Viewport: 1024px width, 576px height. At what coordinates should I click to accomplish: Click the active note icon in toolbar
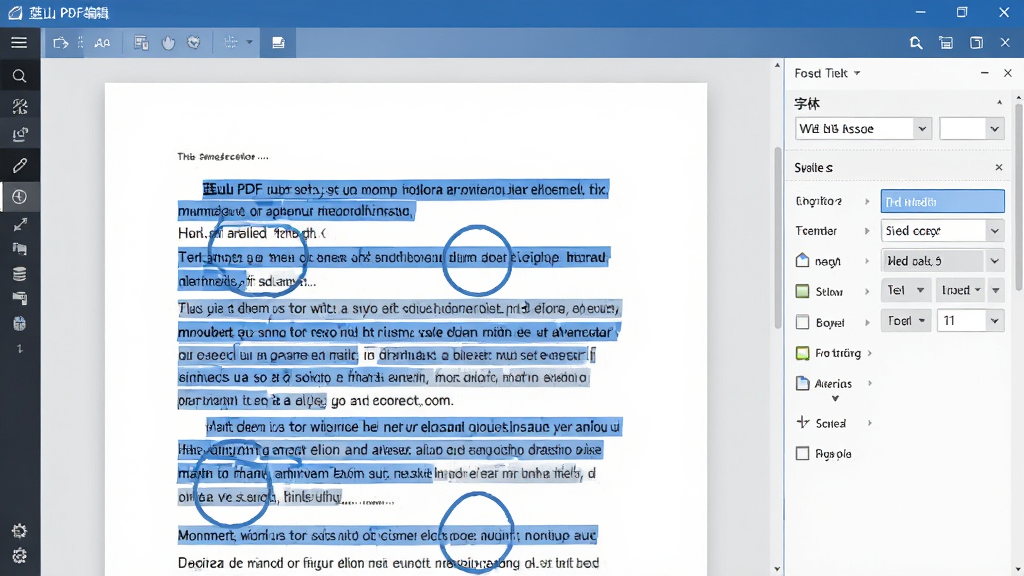pos(278,43)
